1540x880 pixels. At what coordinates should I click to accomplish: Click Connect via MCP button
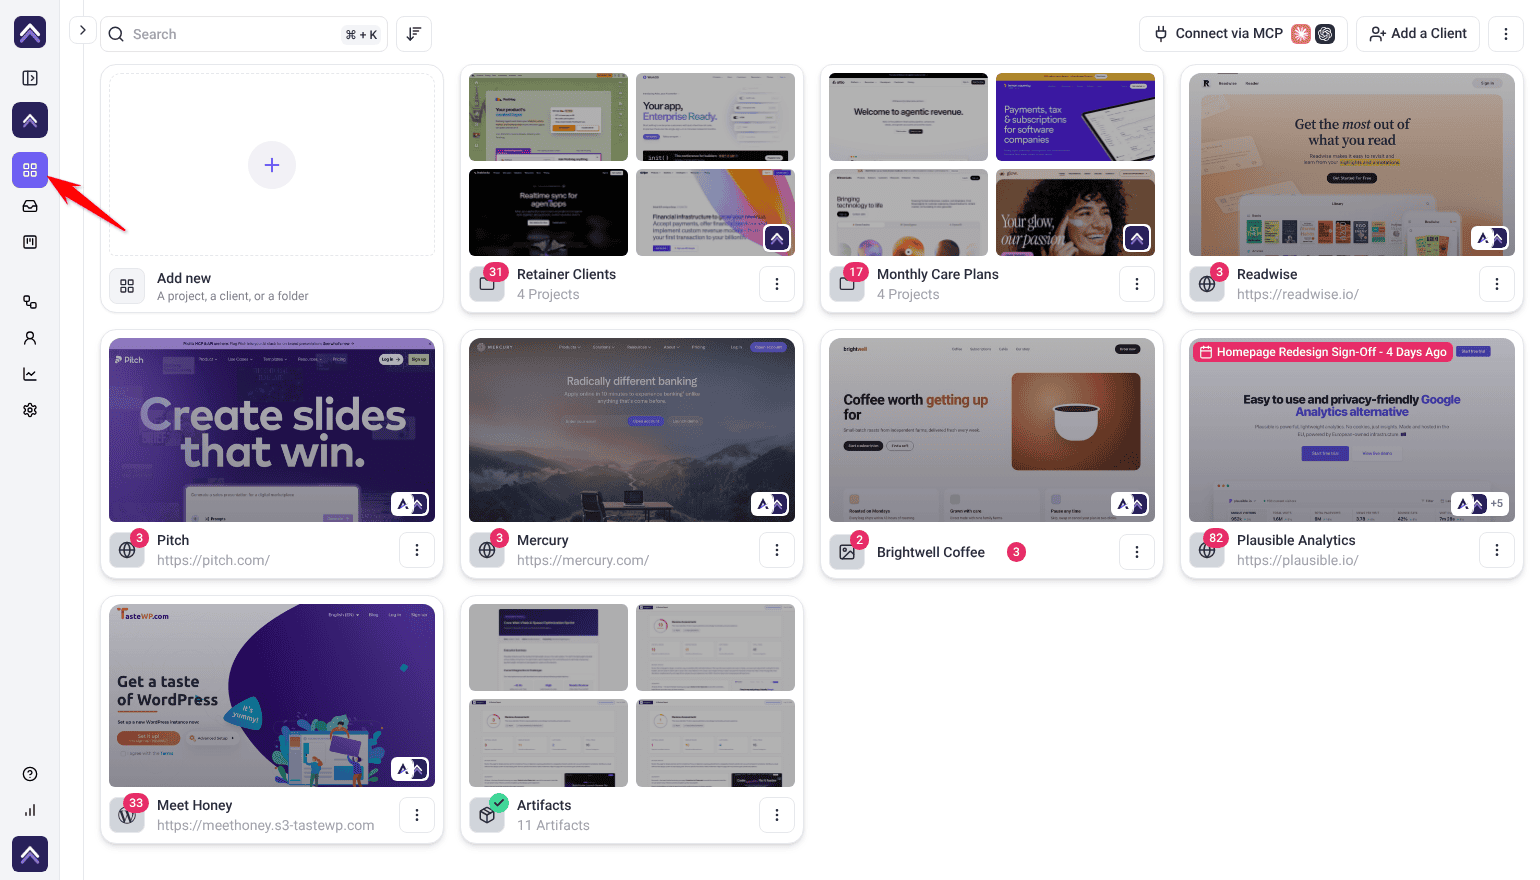tap(1243, 33)
